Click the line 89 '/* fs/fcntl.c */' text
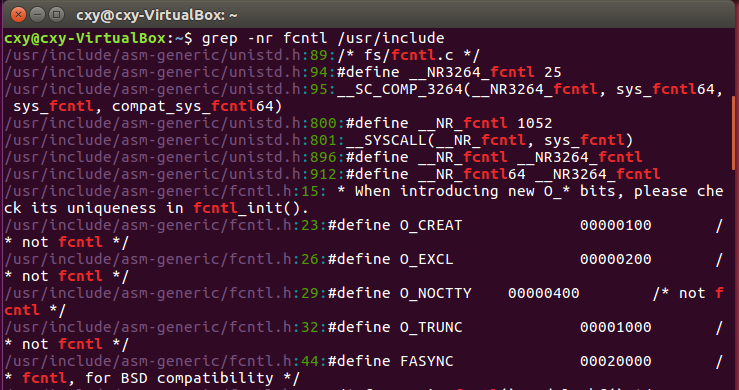Screen dimensions: 739x390 [408, 56]
